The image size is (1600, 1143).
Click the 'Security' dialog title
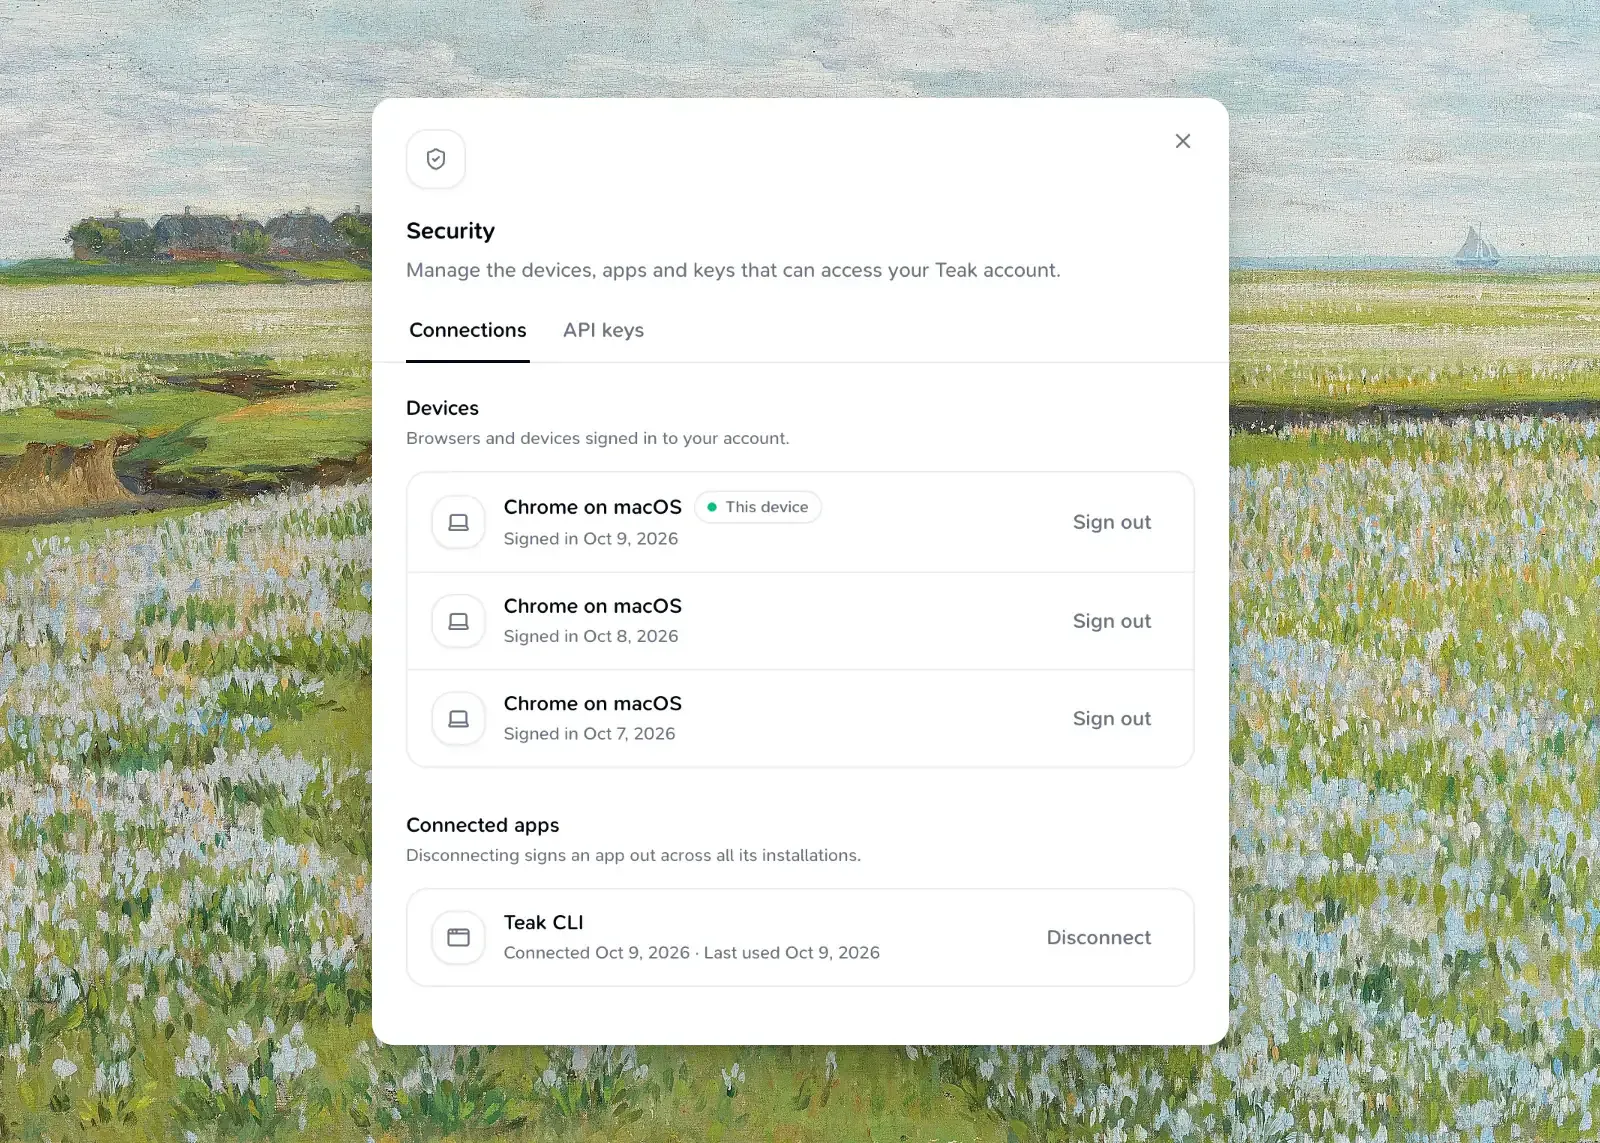(x=450, y=231)
